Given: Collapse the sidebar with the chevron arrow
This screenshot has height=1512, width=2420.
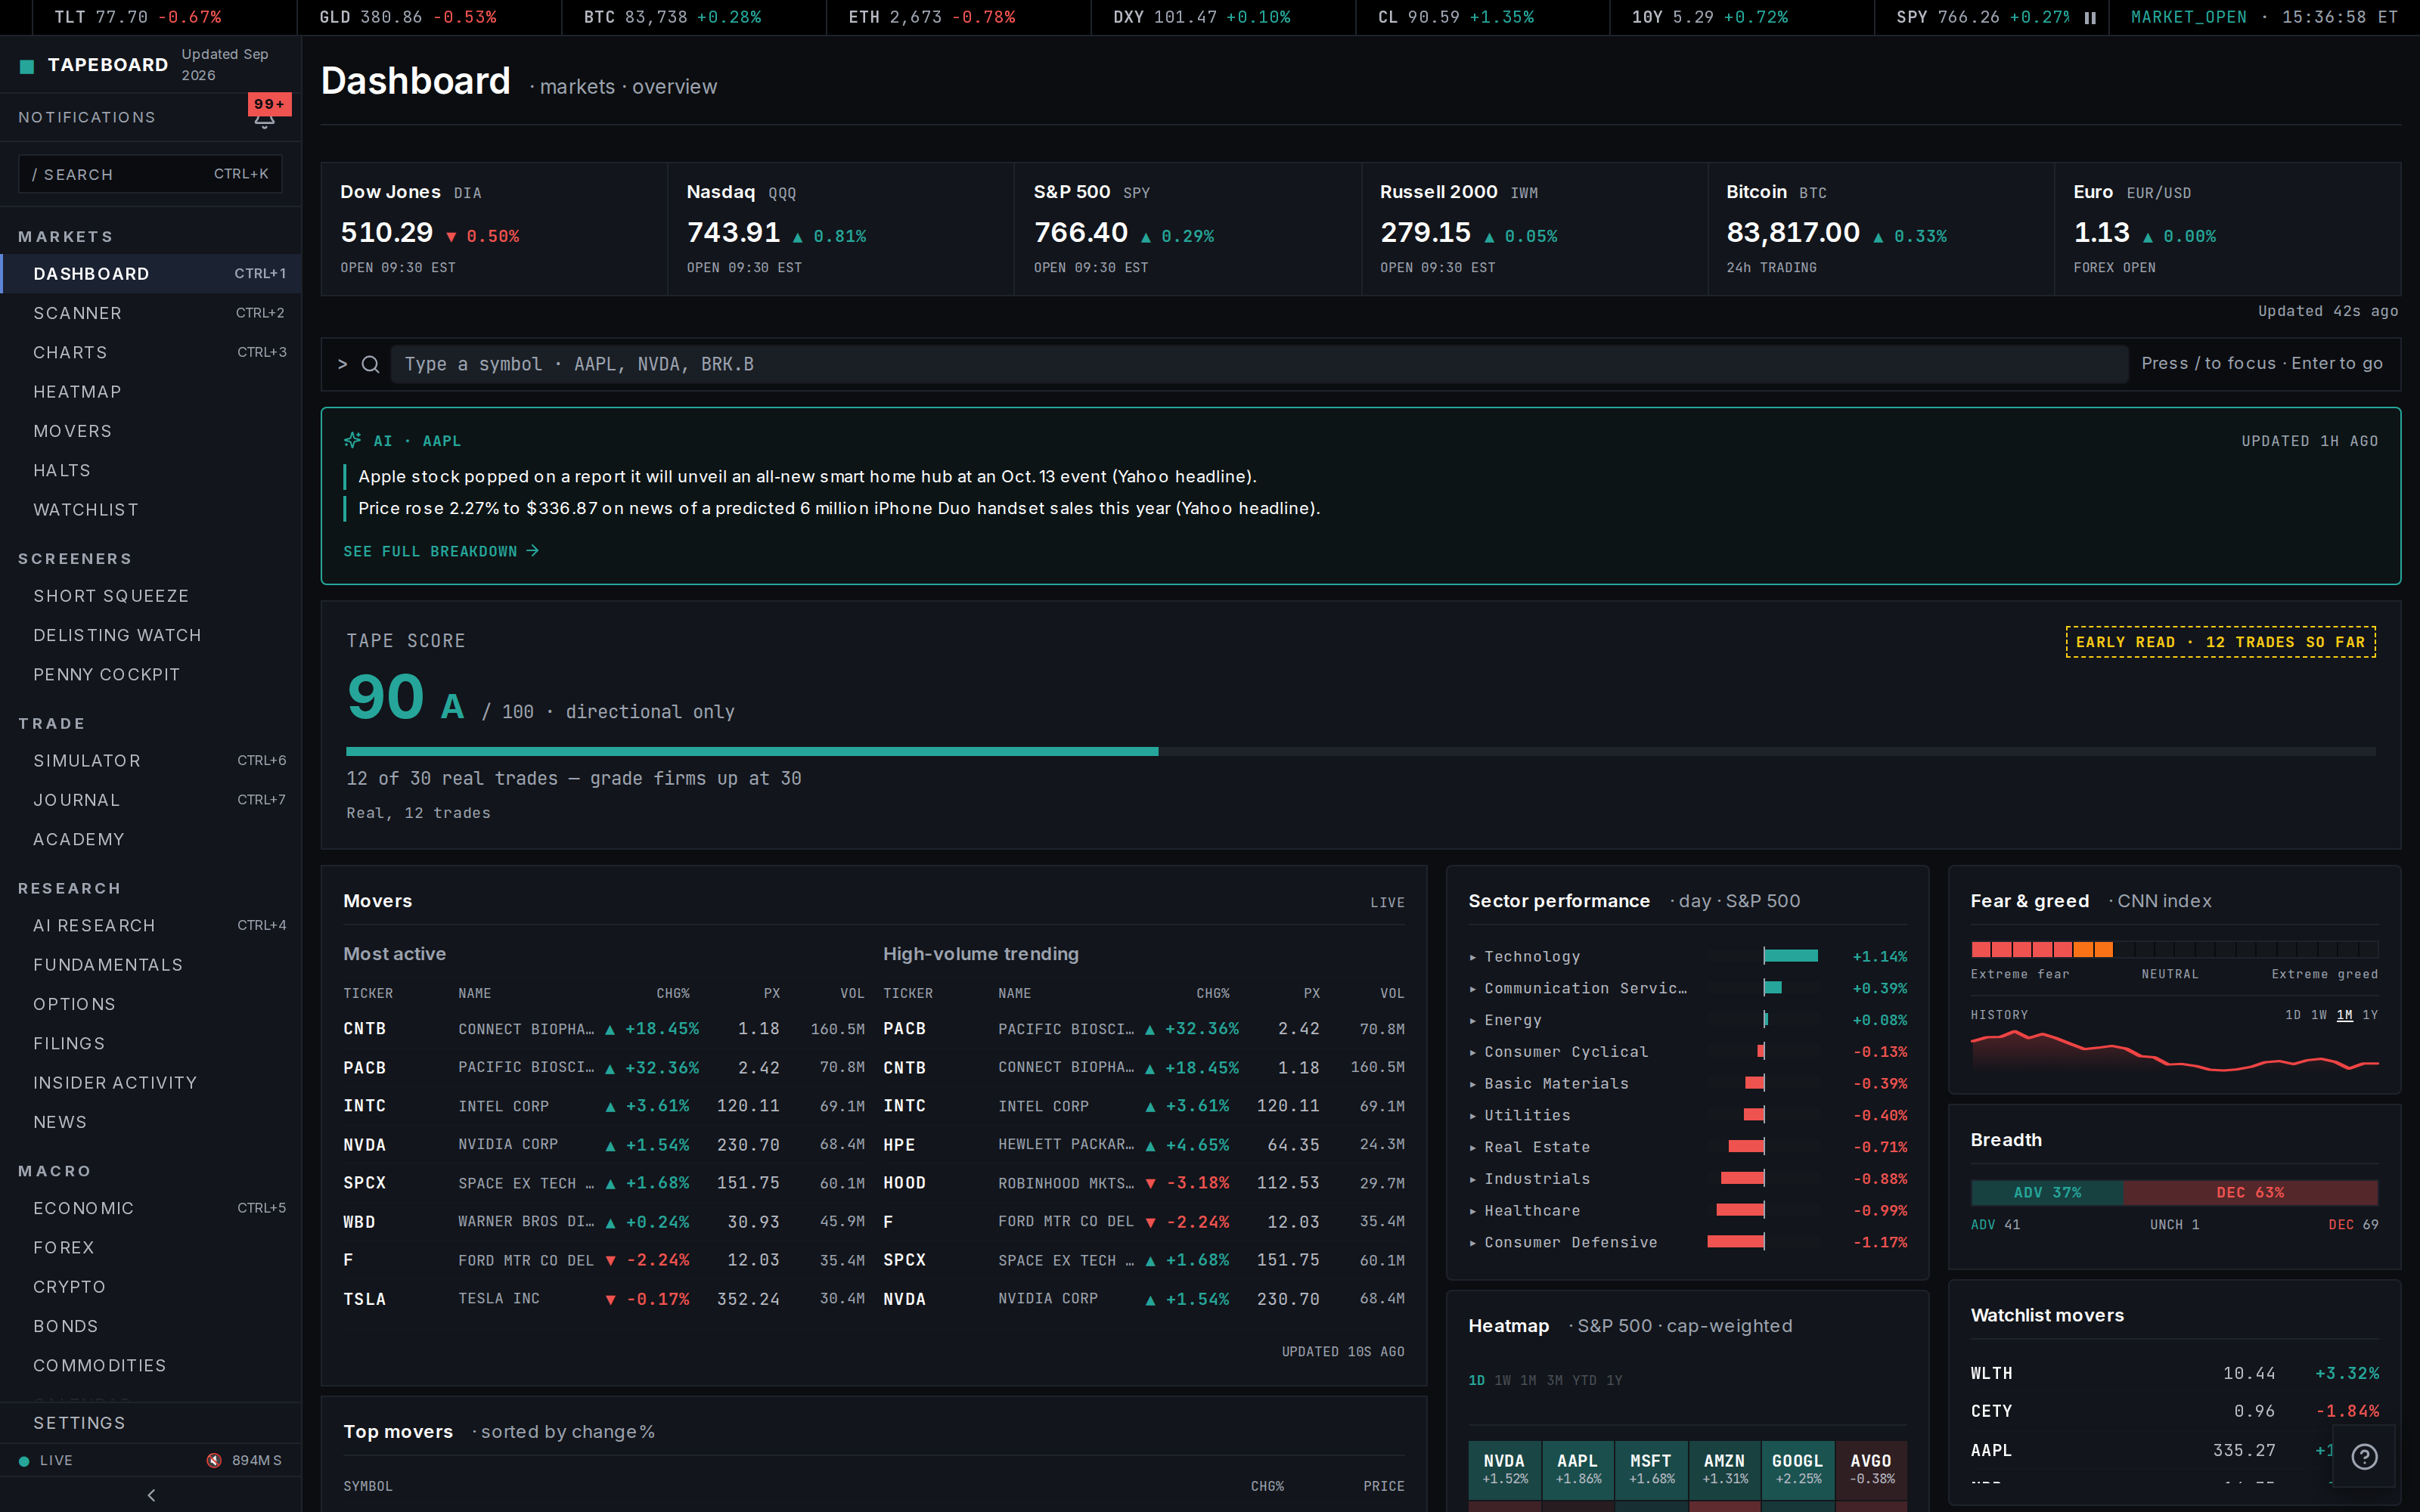Looking at the screenshot, I should pyautogui.click(x=151, y=1495).
